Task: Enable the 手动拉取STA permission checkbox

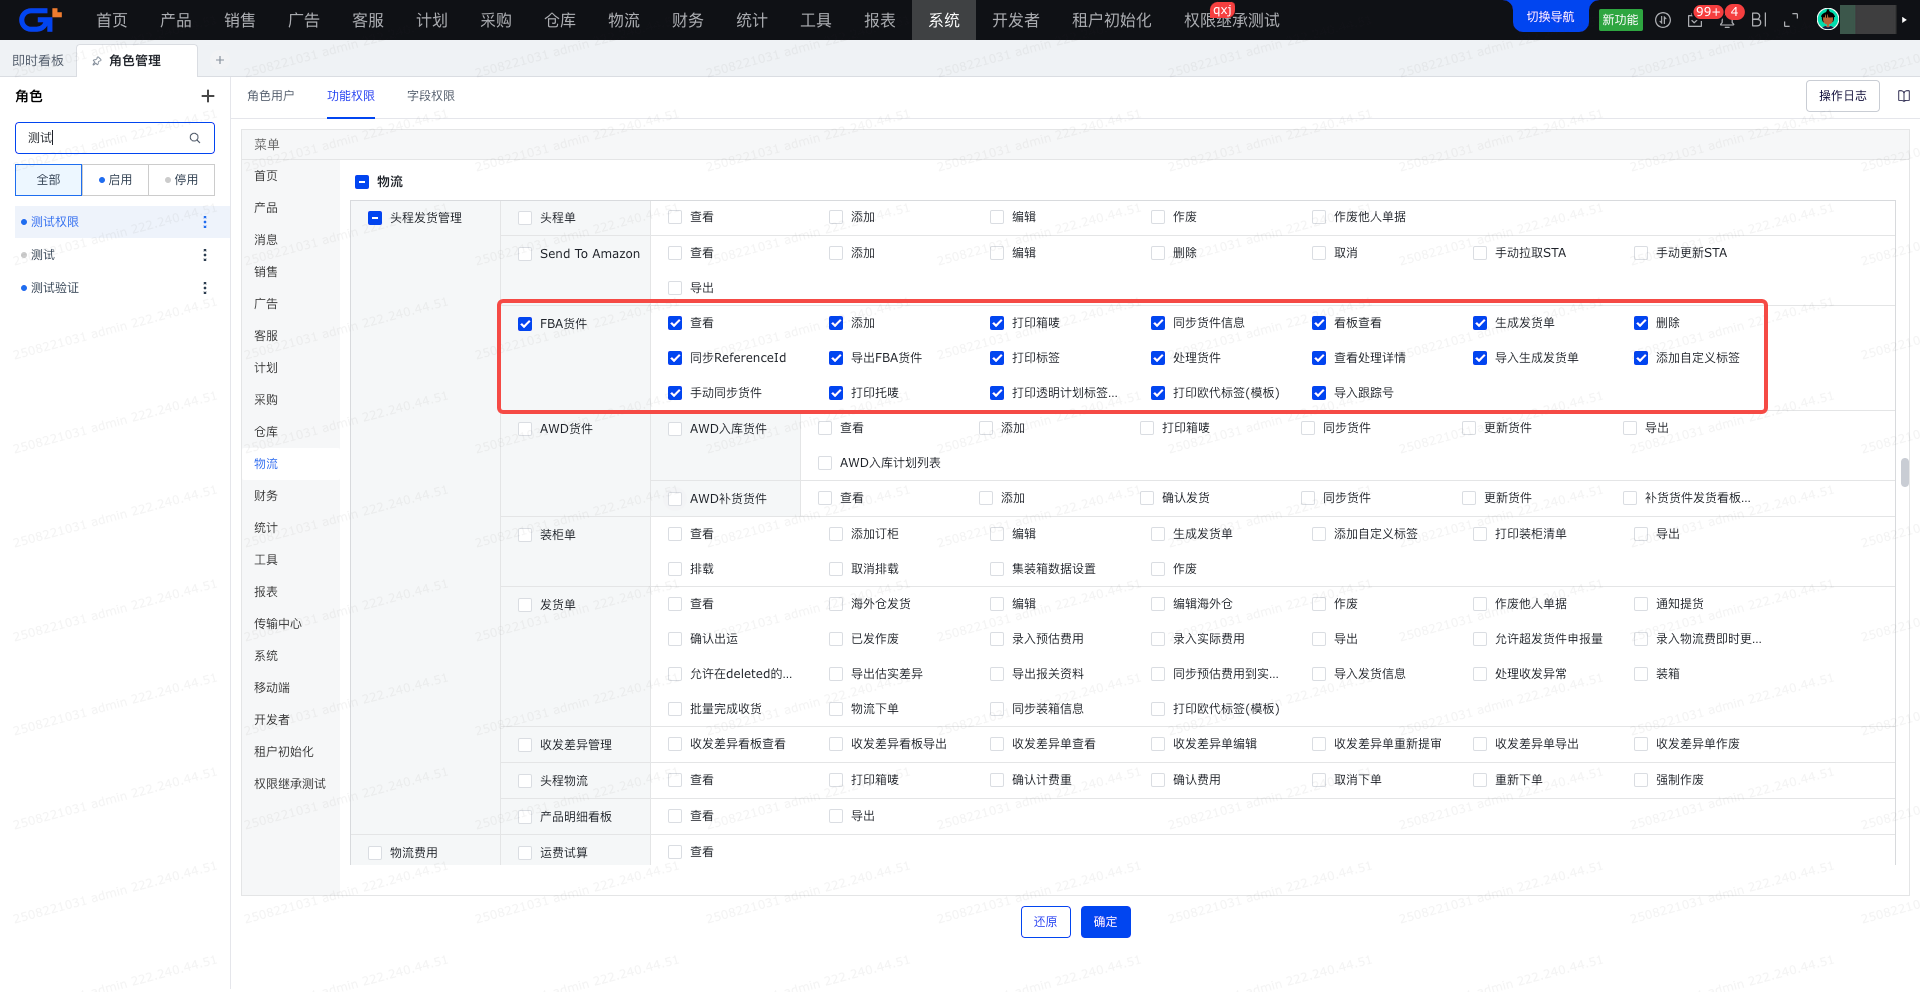Action: pos(1480,253)
